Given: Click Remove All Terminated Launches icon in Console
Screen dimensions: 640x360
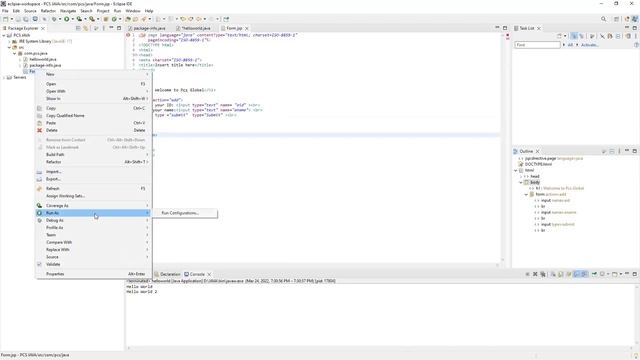Looking at the screenshot, I should point(543,274).
